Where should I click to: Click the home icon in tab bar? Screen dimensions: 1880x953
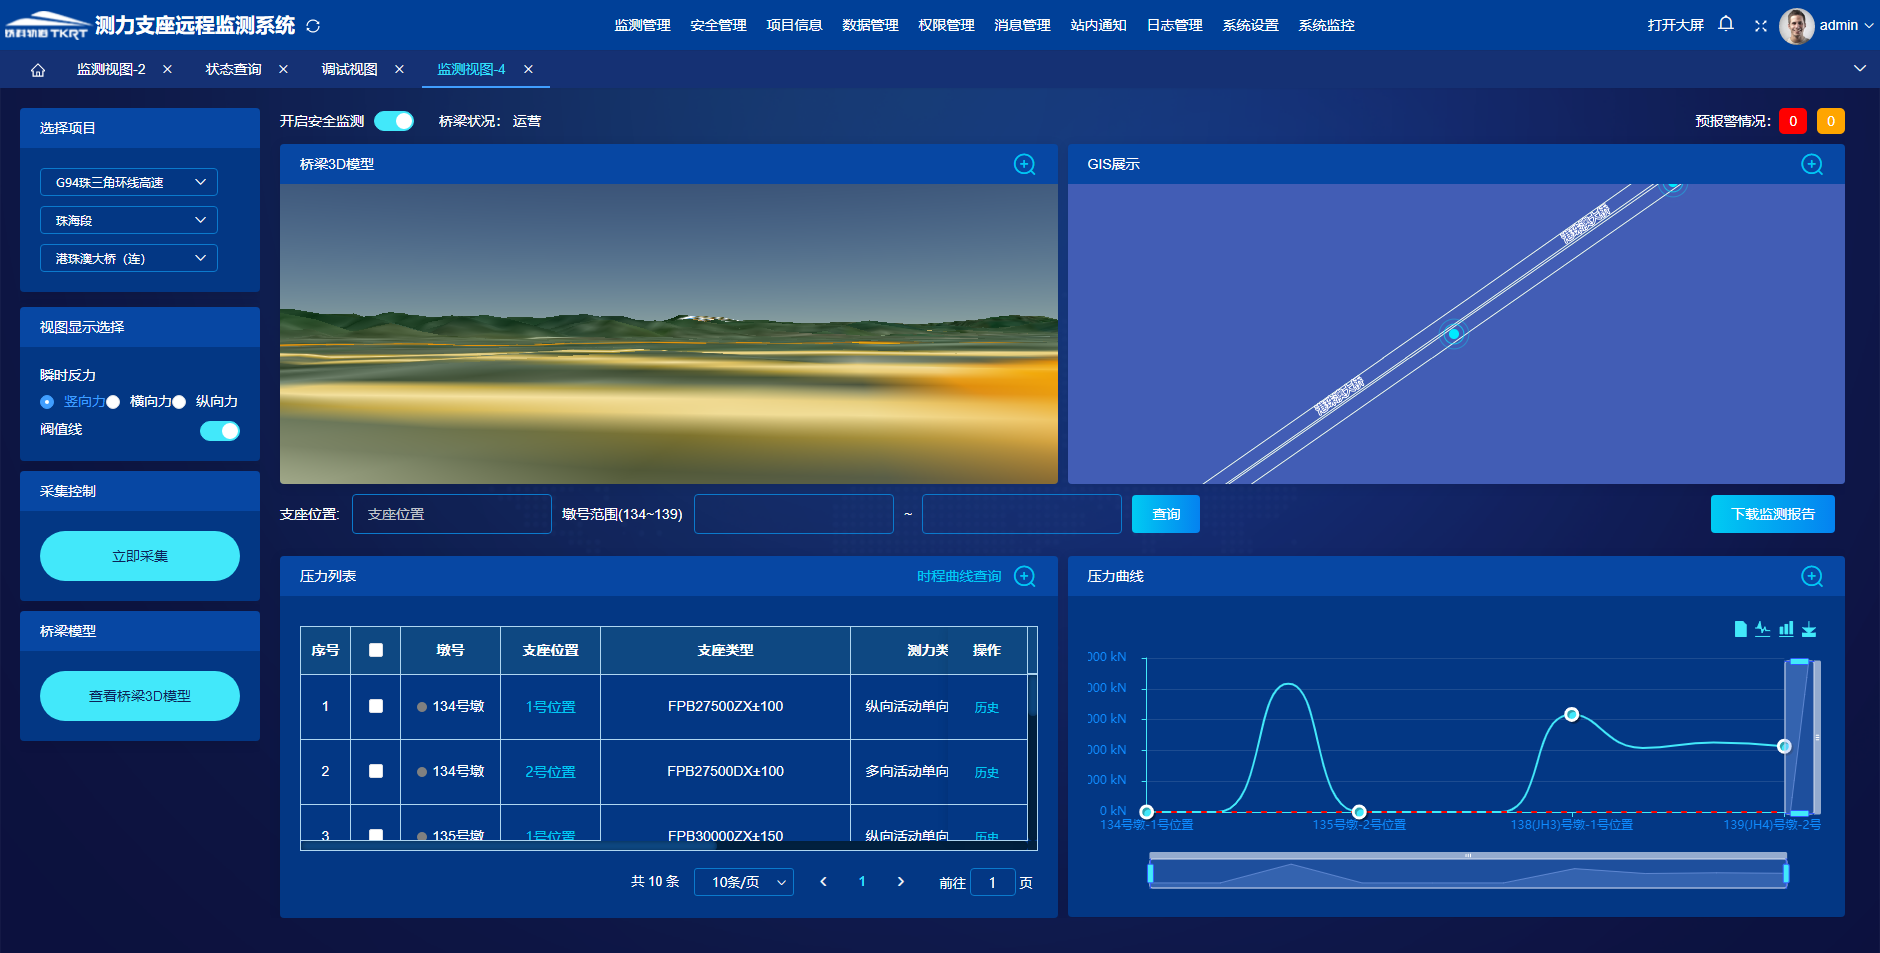click(x=38, y=69)
